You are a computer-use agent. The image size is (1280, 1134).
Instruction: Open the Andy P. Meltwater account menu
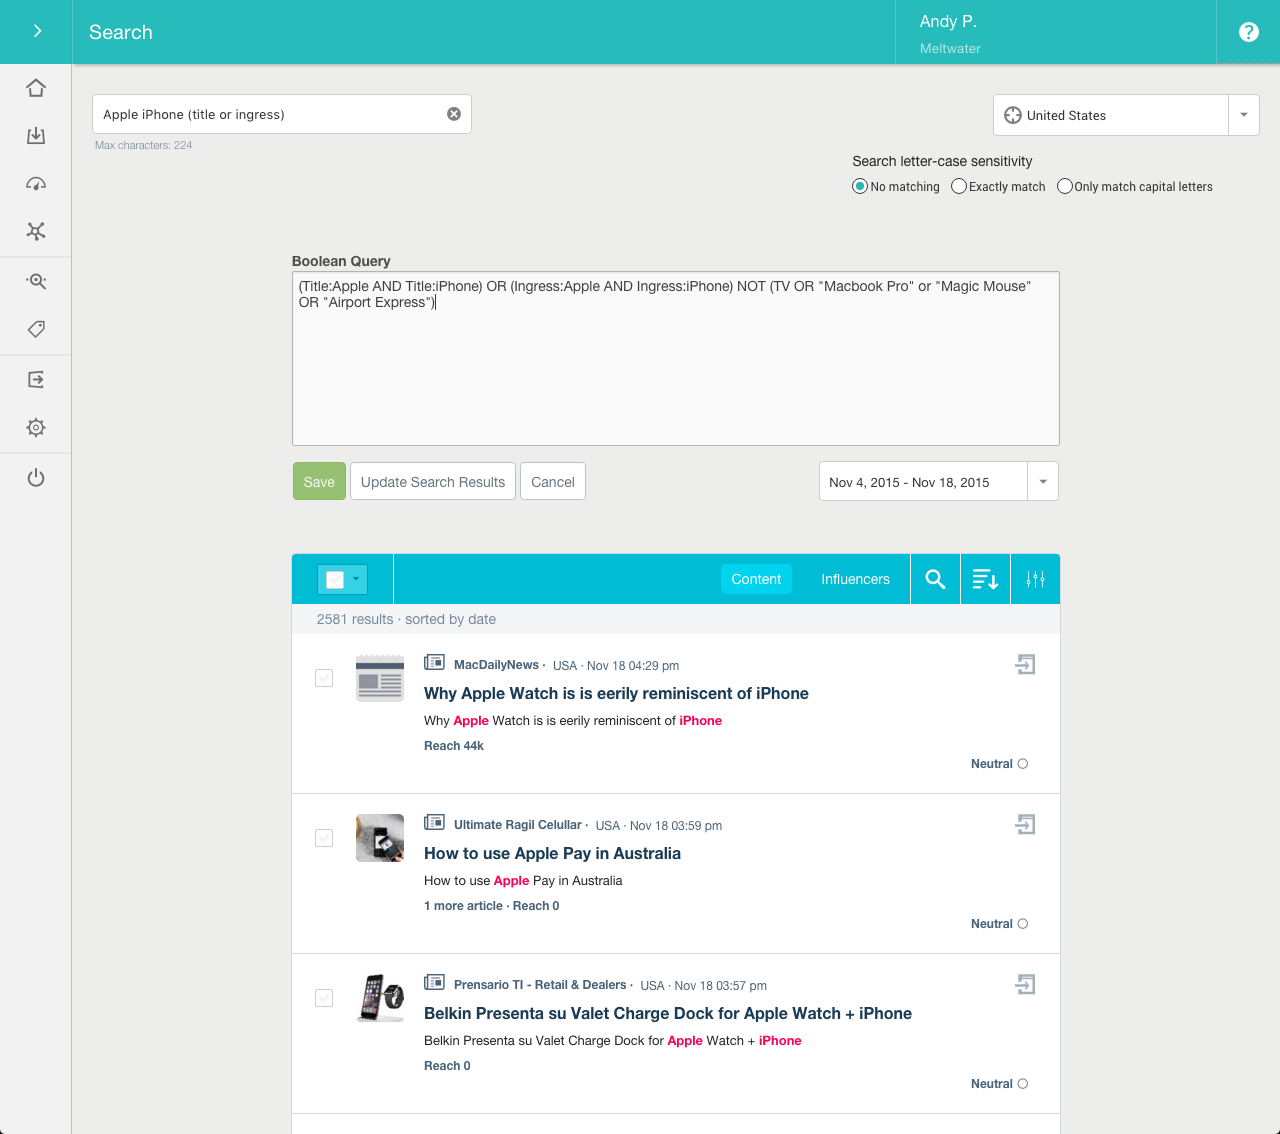click(x=1056, y=32)
